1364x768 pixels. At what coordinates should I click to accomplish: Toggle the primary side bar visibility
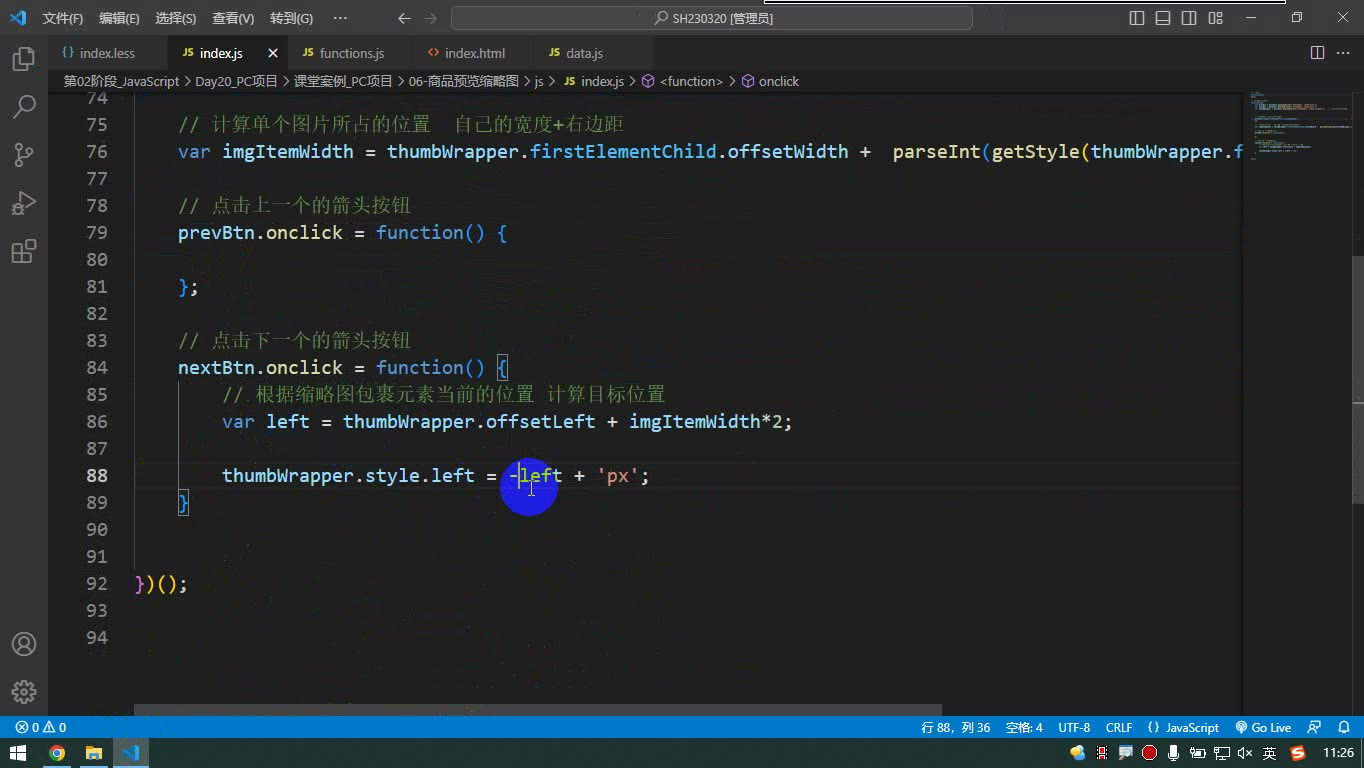[x=1137, y=18]
